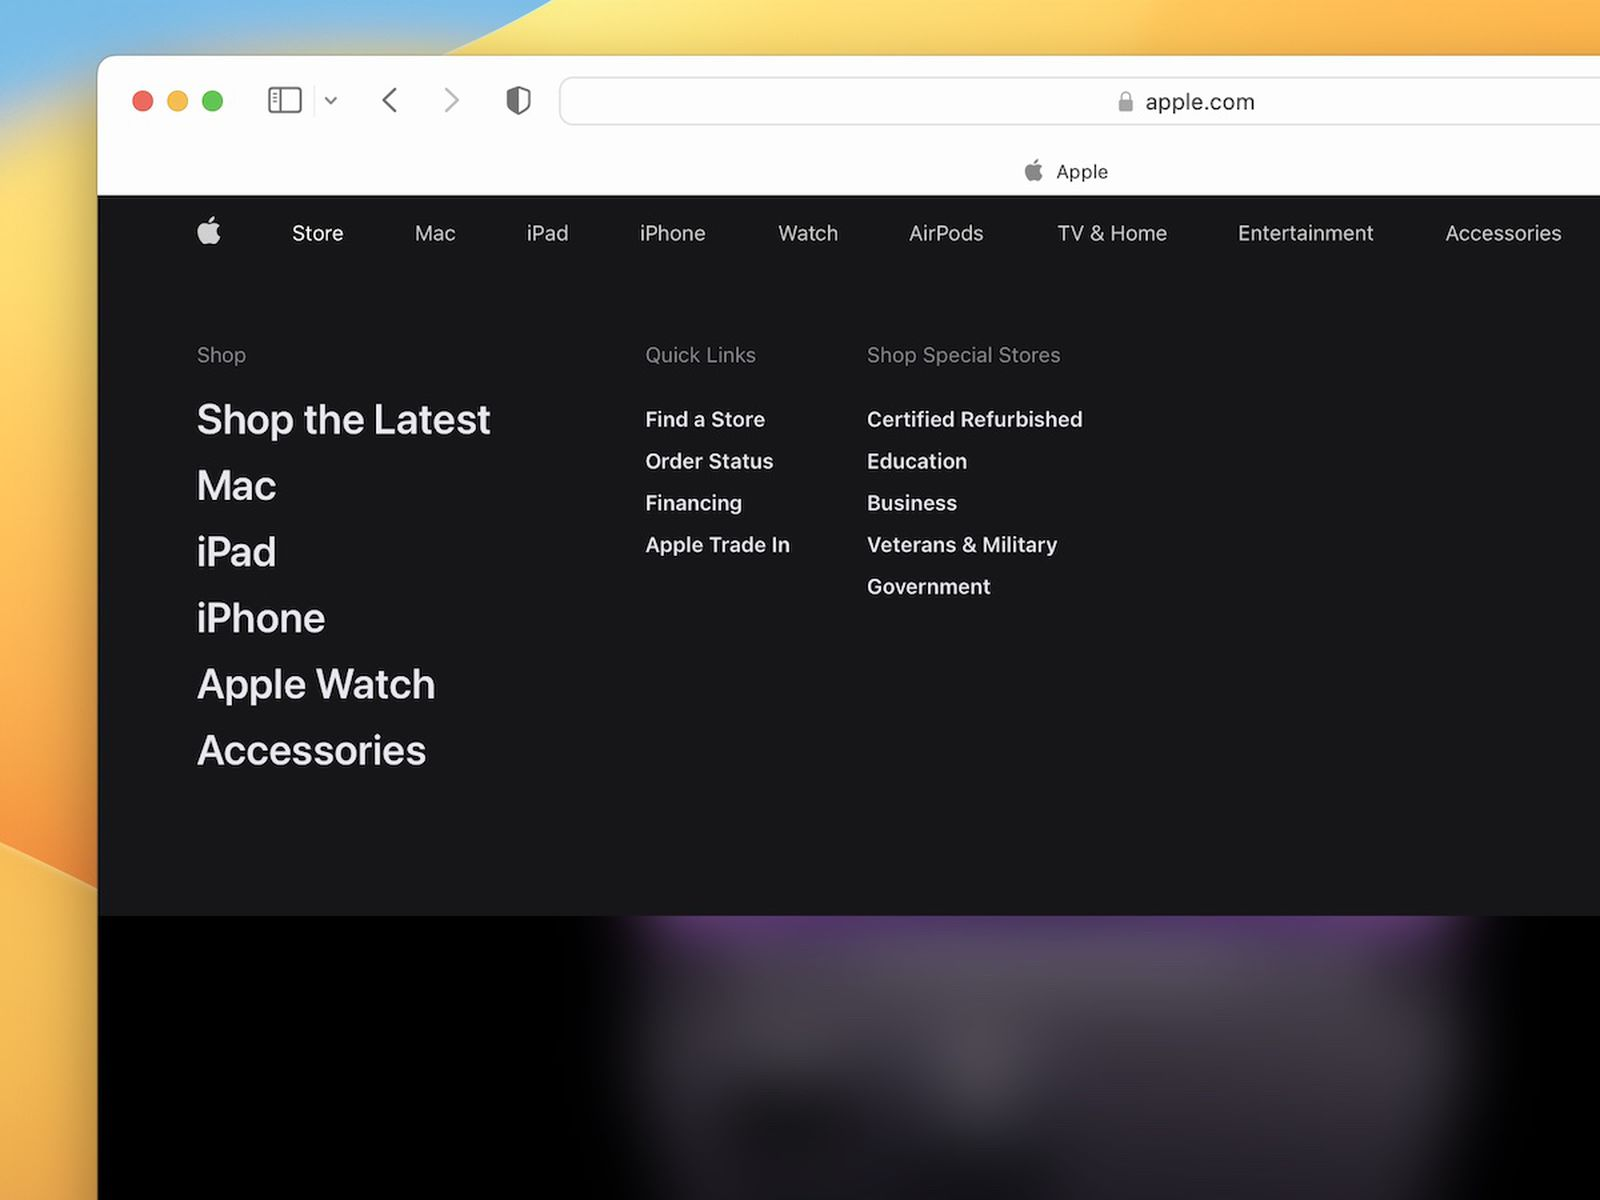Image resolution: width=1600 pixels, height=1200 pixels.
Task: Visit the Veterans & Military store
Action: 961,545
